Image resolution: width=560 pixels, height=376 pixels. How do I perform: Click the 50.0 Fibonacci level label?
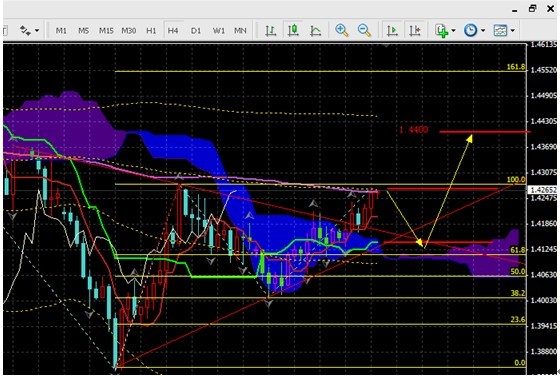click(518, 271)
